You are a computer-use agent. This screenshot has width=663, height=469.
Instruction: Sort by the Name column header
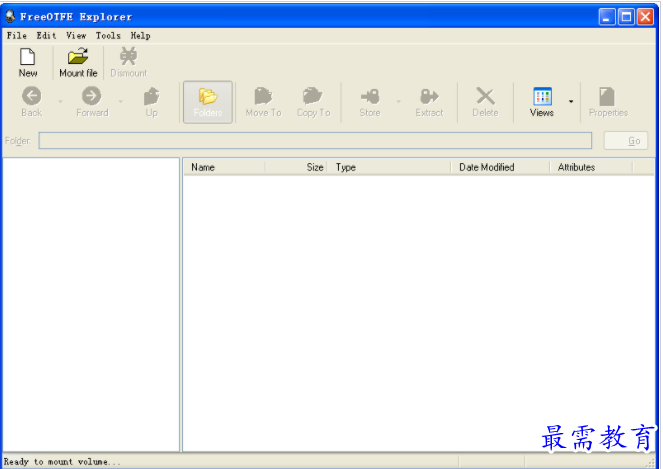click(224, 167)
